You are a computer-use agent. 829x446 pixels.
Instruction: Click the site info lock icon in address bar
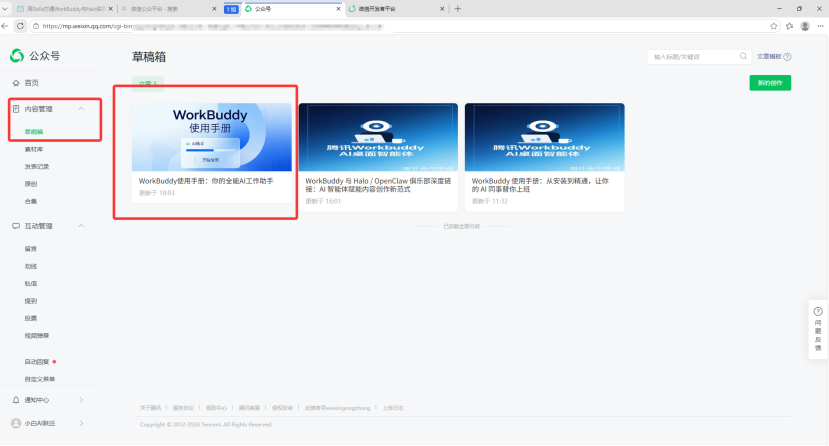[x=36, y=26]
